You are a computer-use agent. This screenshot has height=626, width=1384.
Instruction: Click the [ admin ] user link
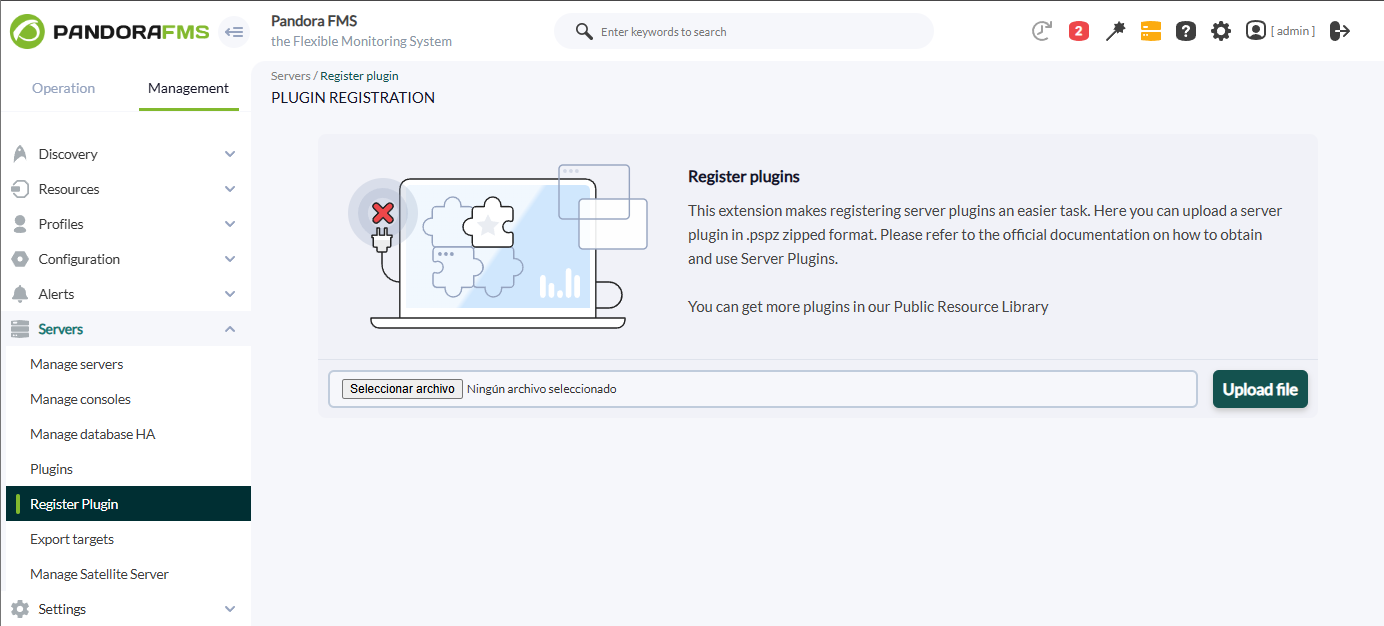1293,31
